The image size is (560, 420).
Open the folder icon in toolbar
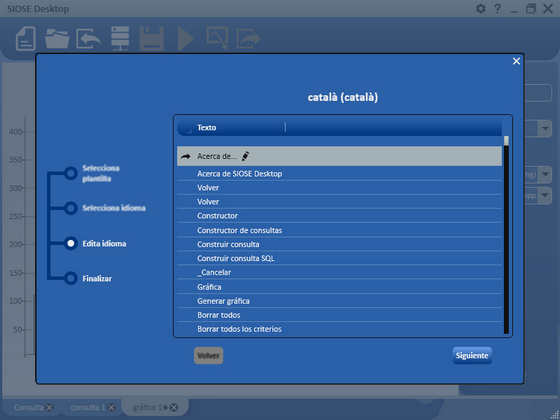coord(57,39)
